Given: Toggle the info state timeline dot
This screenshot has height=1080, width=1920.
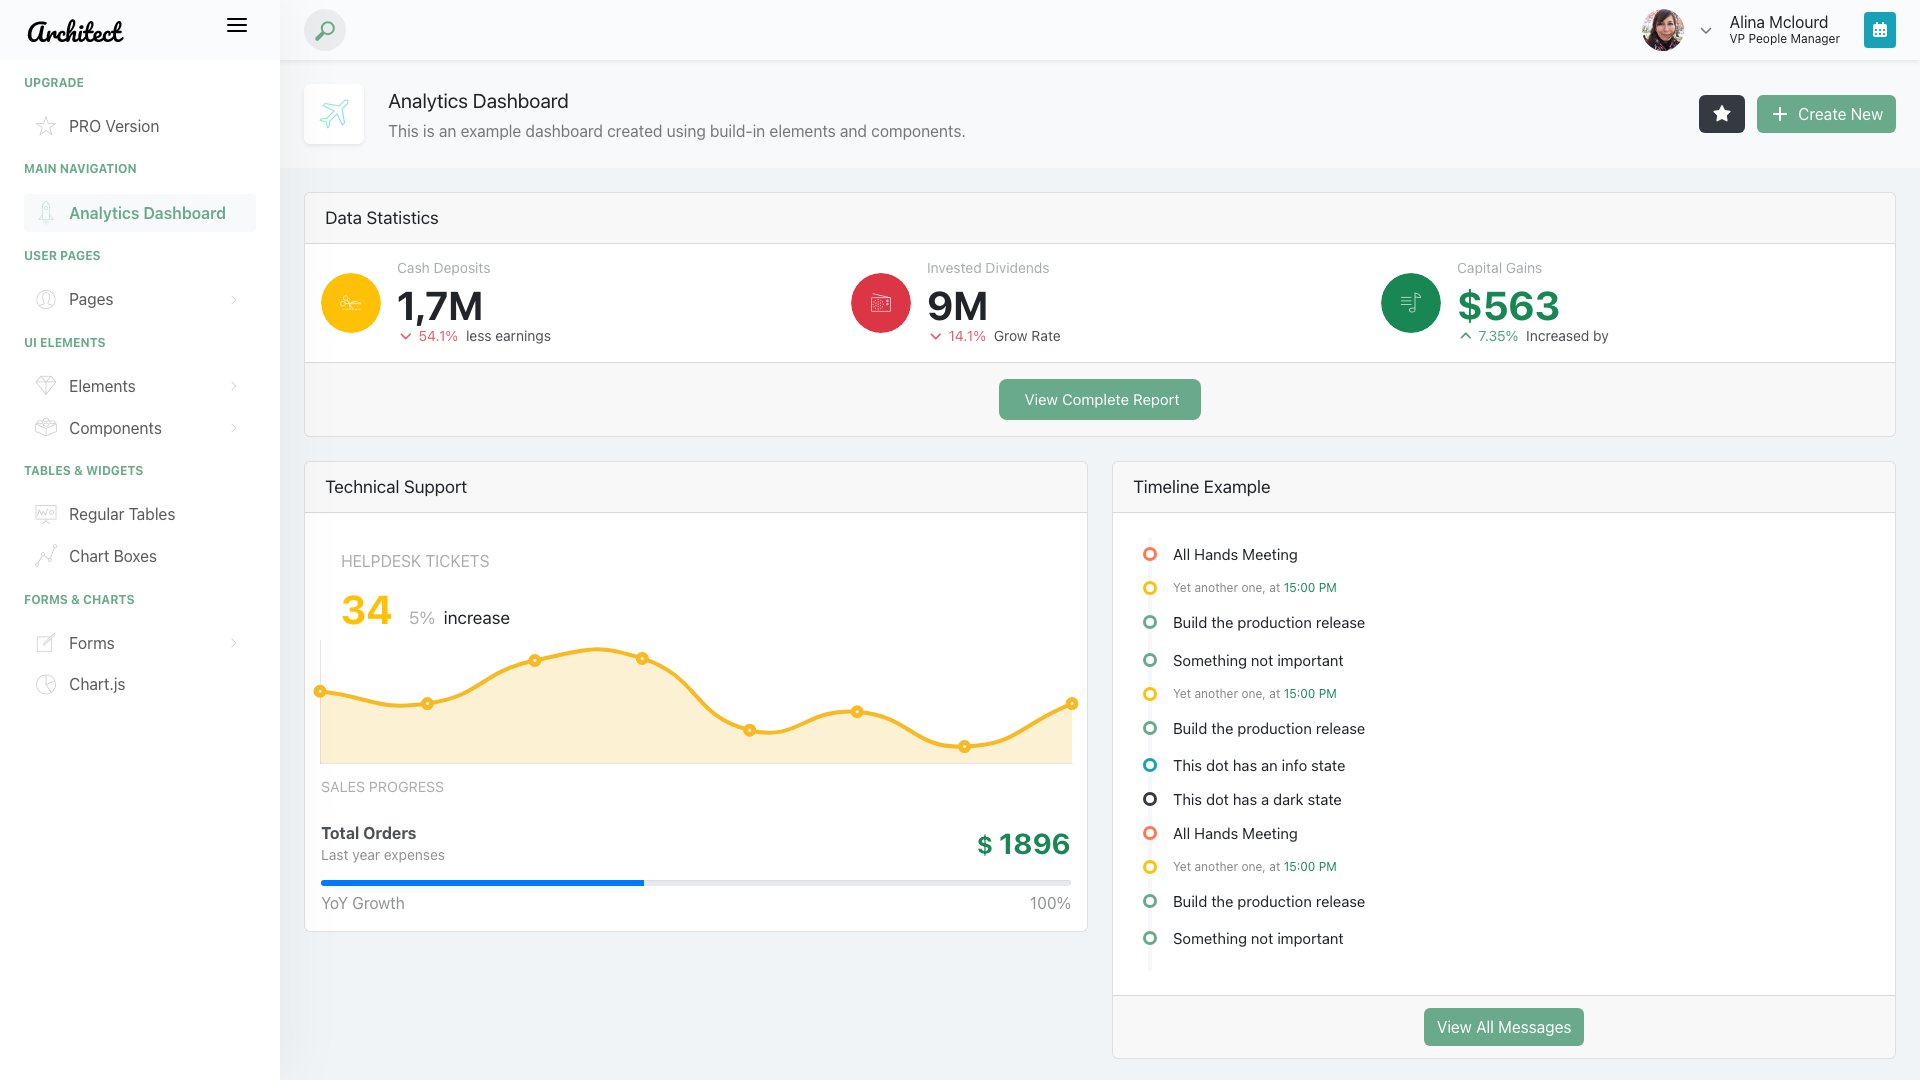Looking at the screenshot, I should click(1149, 764).
